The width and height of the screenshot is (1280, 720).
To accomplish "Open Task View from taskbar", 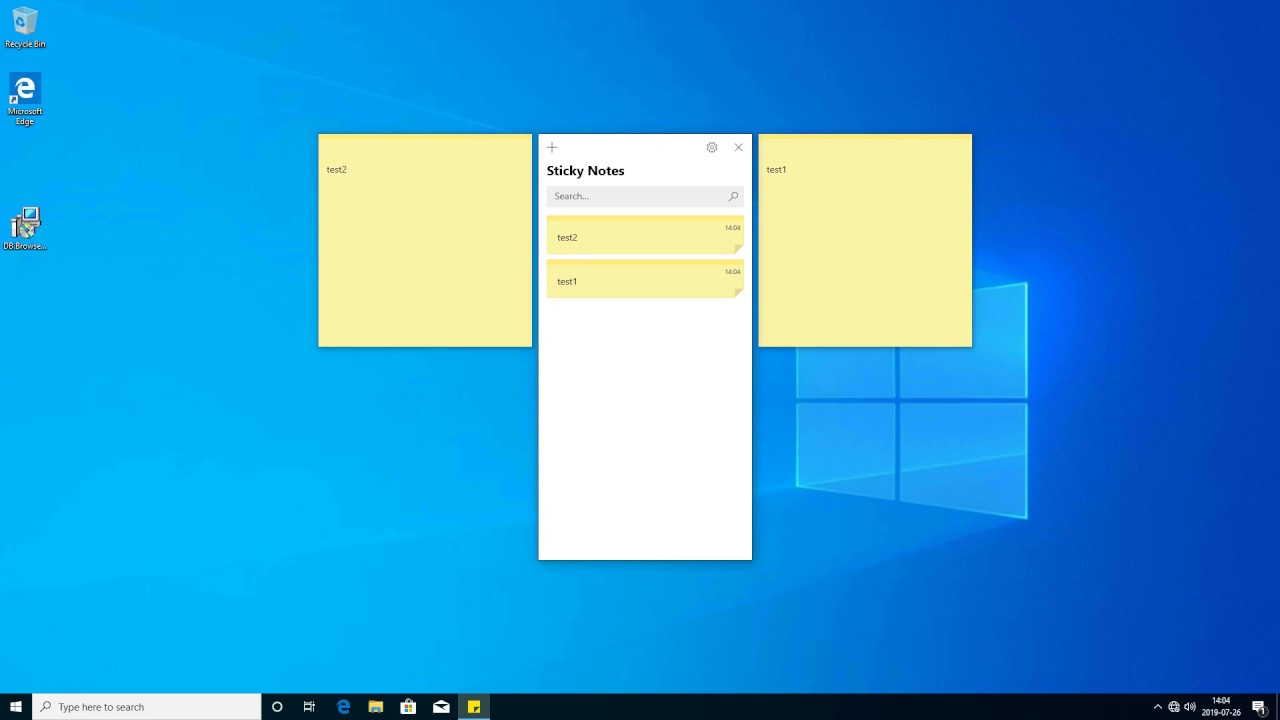I will (x=309, y=707).
